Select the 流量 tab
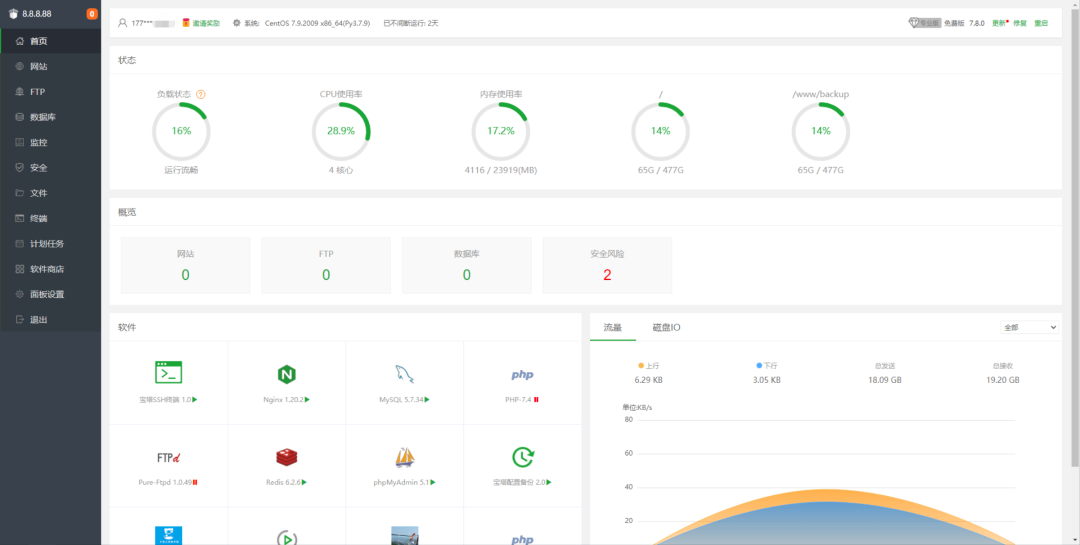This screenshot has width=1080, height=545. (611, 327)
